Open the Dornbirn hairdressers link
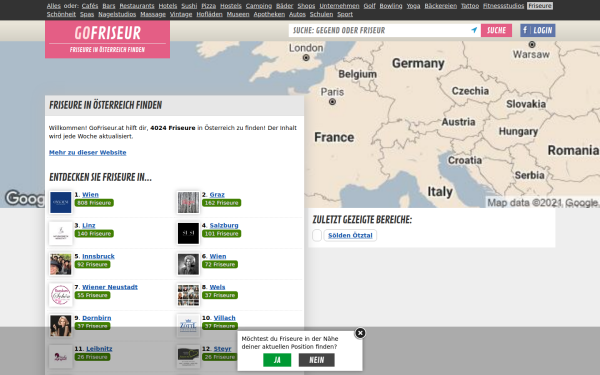 pos(97,318)
